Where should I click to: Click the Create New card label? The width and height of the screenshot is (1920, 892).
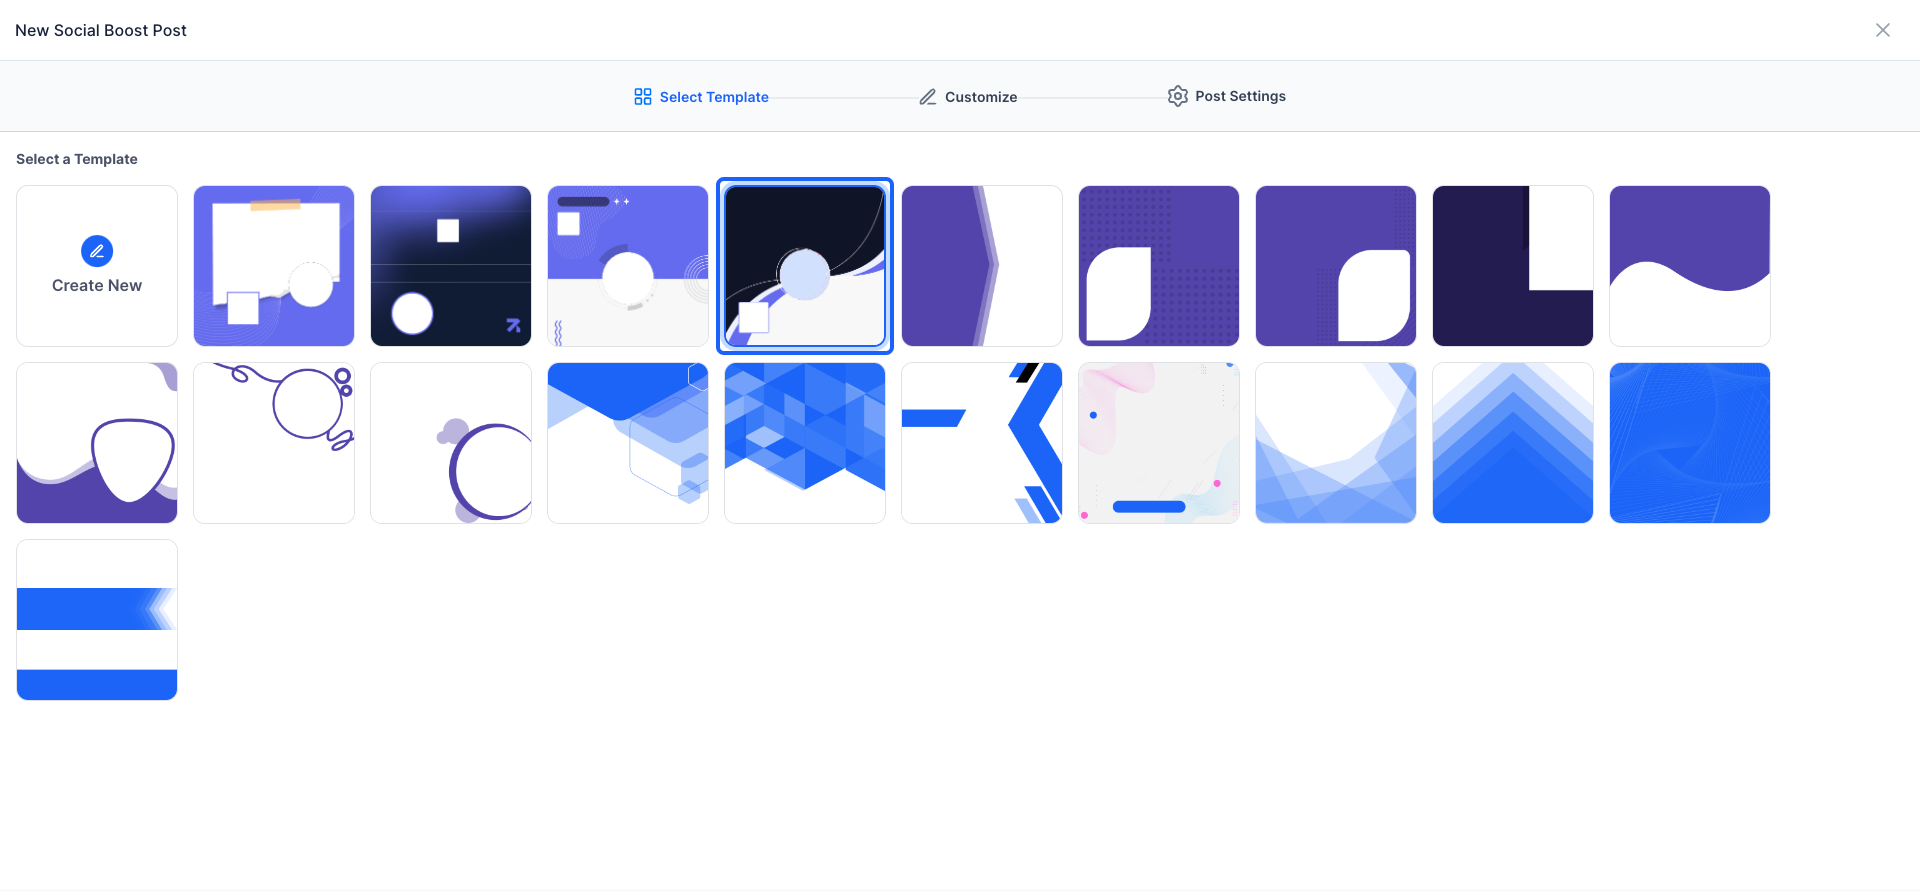97,285
